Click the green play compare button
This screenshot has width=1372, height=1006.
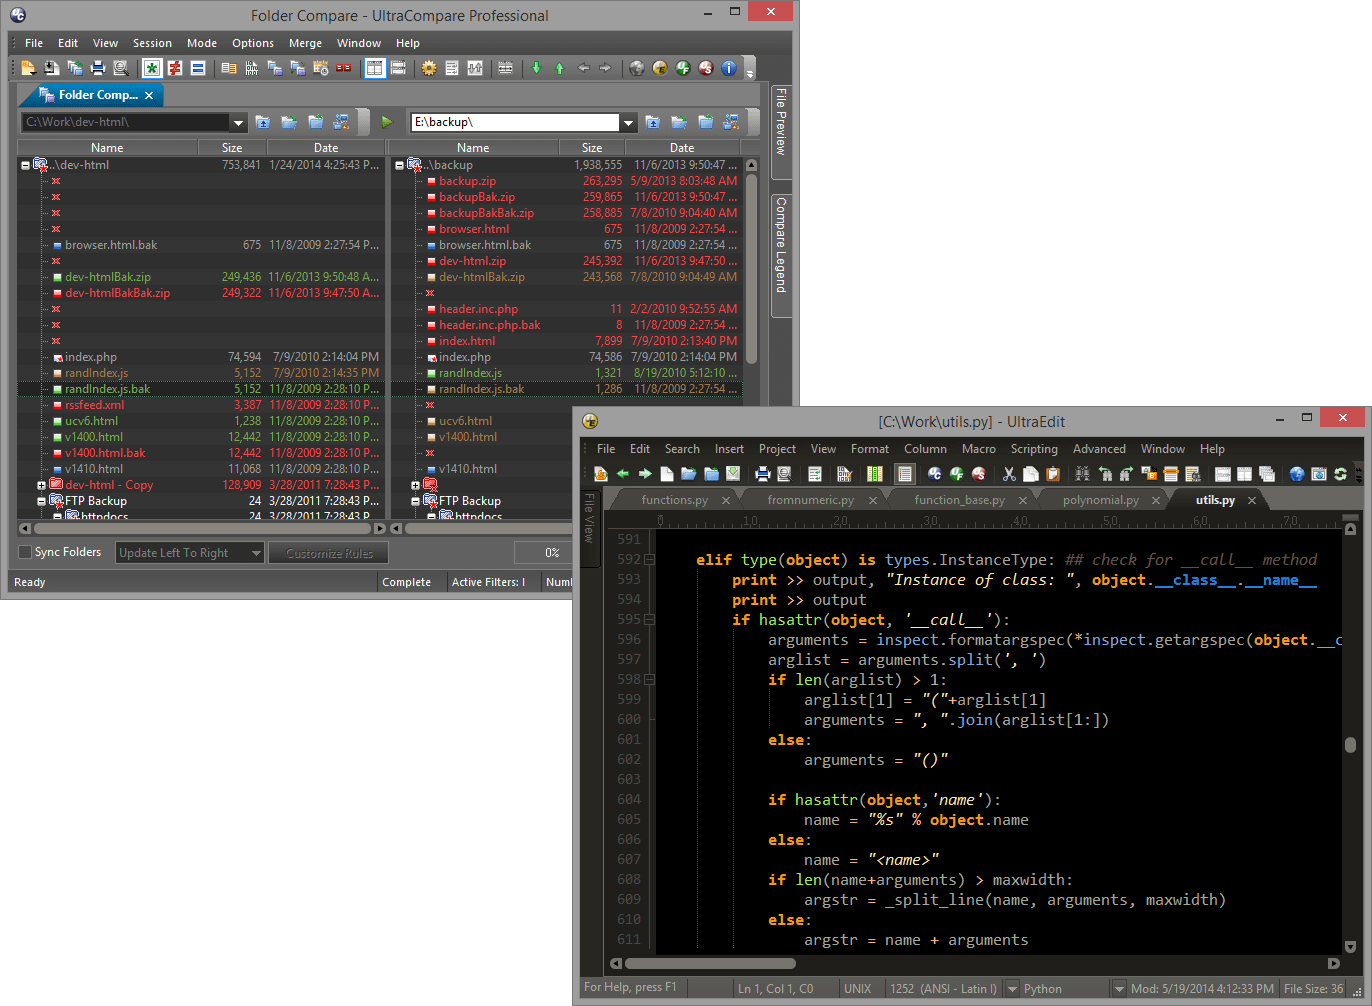tap(387, 122)
